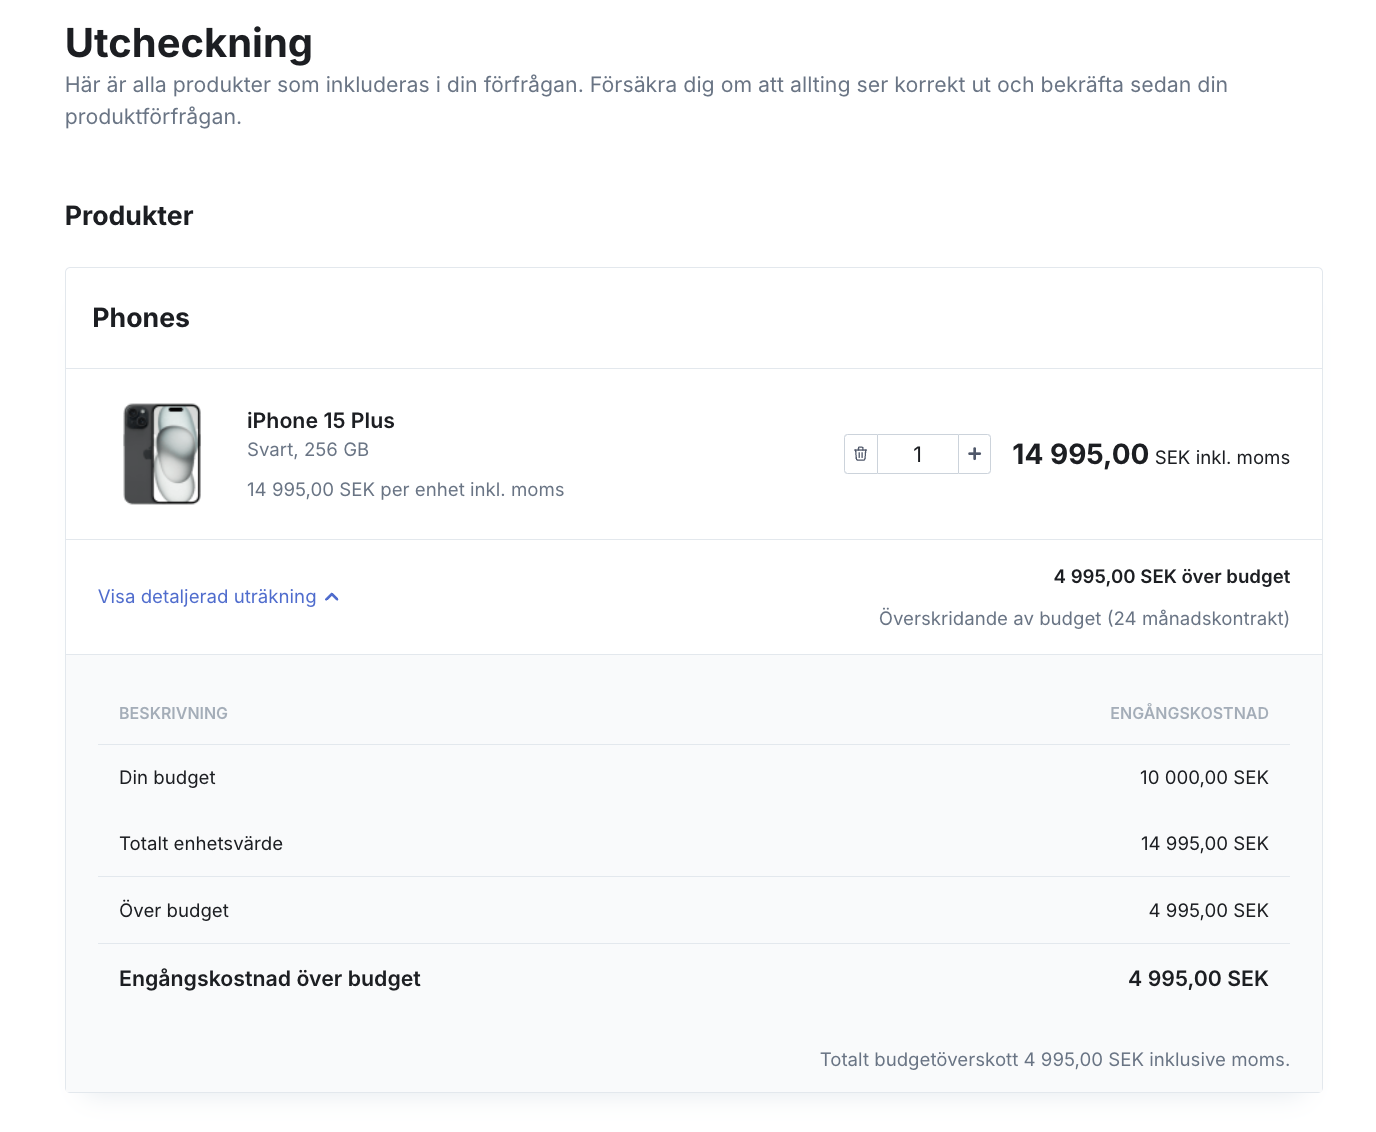The image size is (1376, 1132).
Task: Select 'Engångskostnad över budget' bold label
Action: pyautogui.click(x=270, y=979)
